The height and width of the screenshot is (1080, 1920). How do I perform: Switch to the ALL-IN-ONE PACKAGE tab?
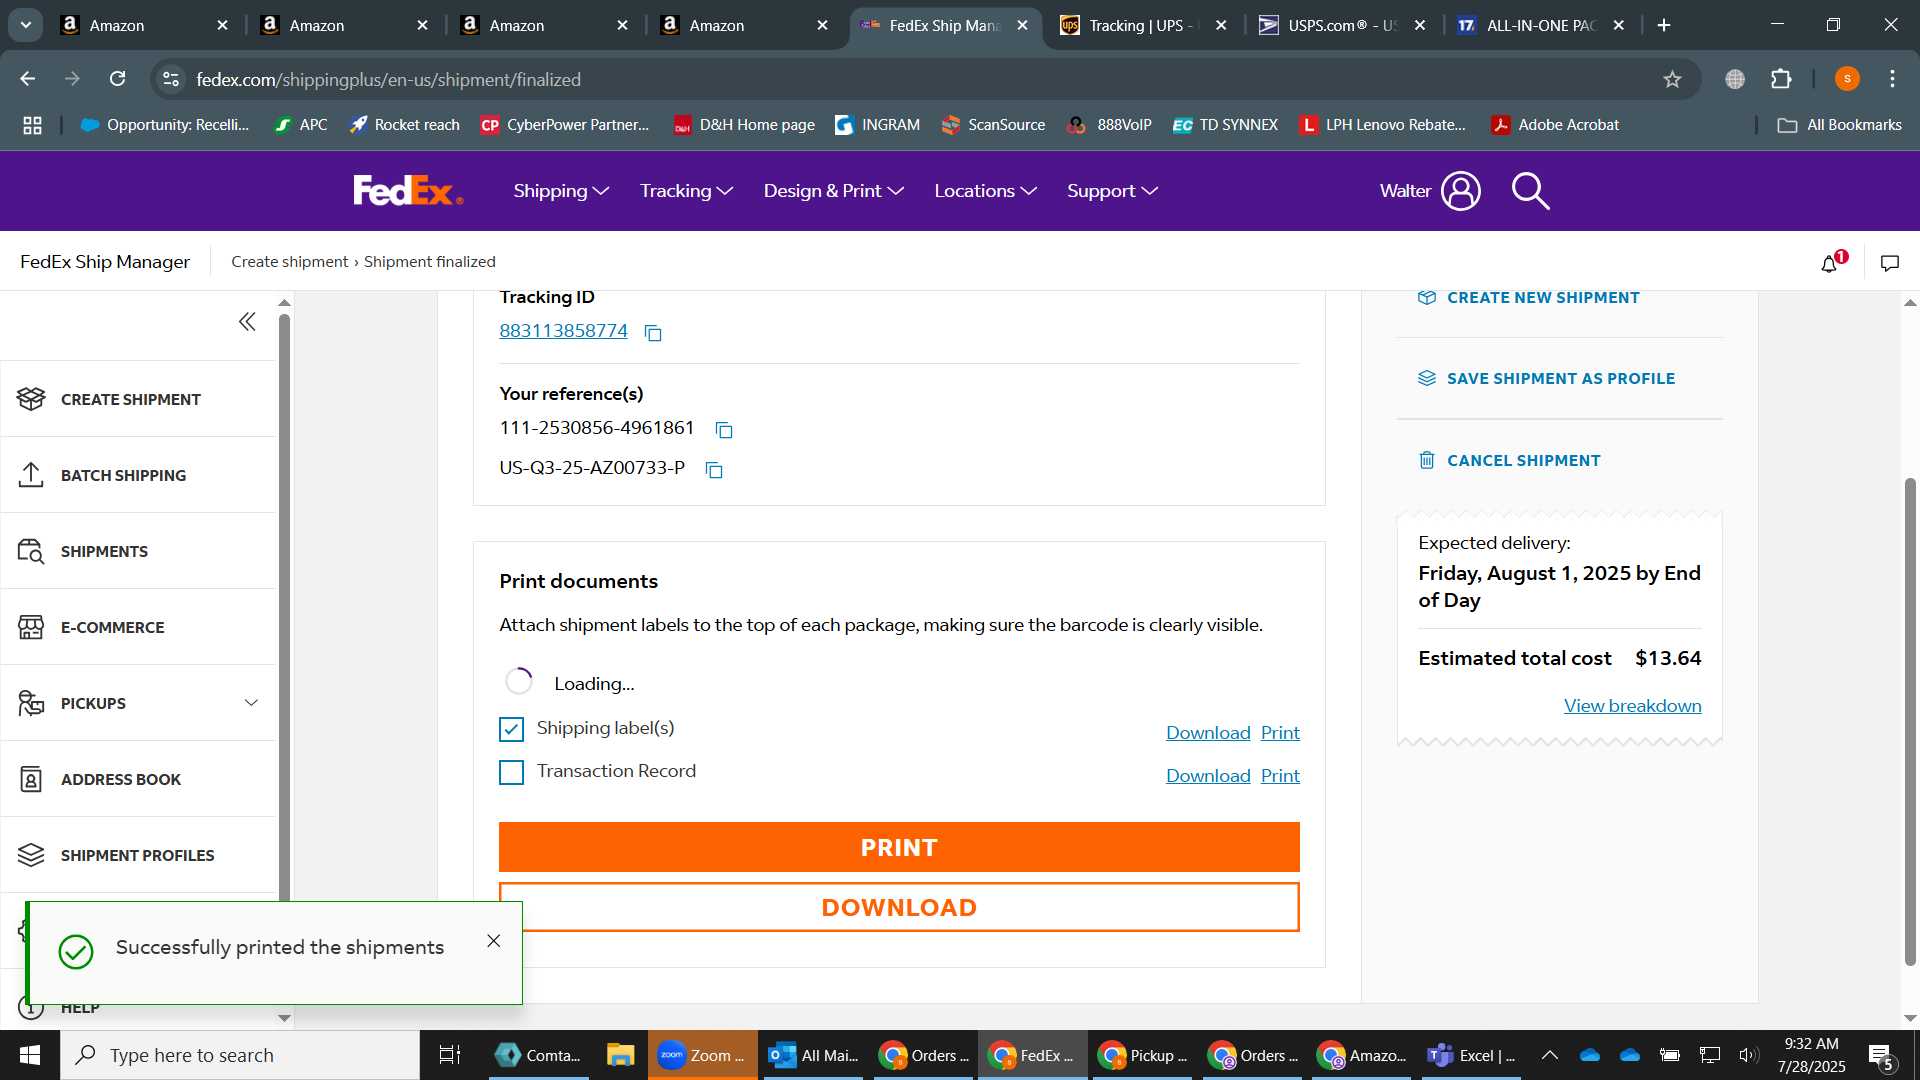pyautogui.click(x=1540, y=25)
